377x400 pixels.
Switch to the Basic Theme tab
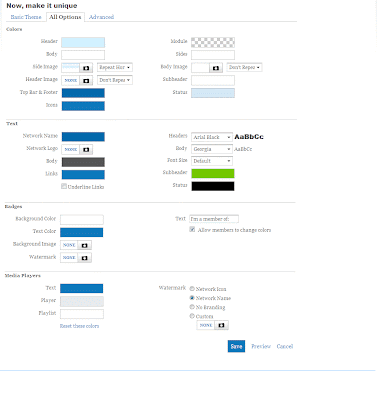[26, 17]
